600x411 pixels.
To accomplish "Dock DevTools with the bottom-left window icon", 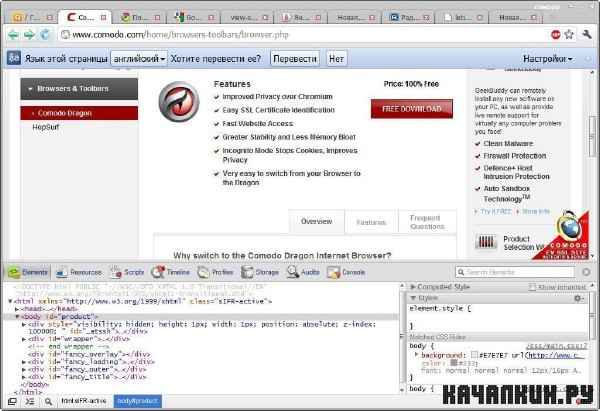I will (x=12, y=401).
